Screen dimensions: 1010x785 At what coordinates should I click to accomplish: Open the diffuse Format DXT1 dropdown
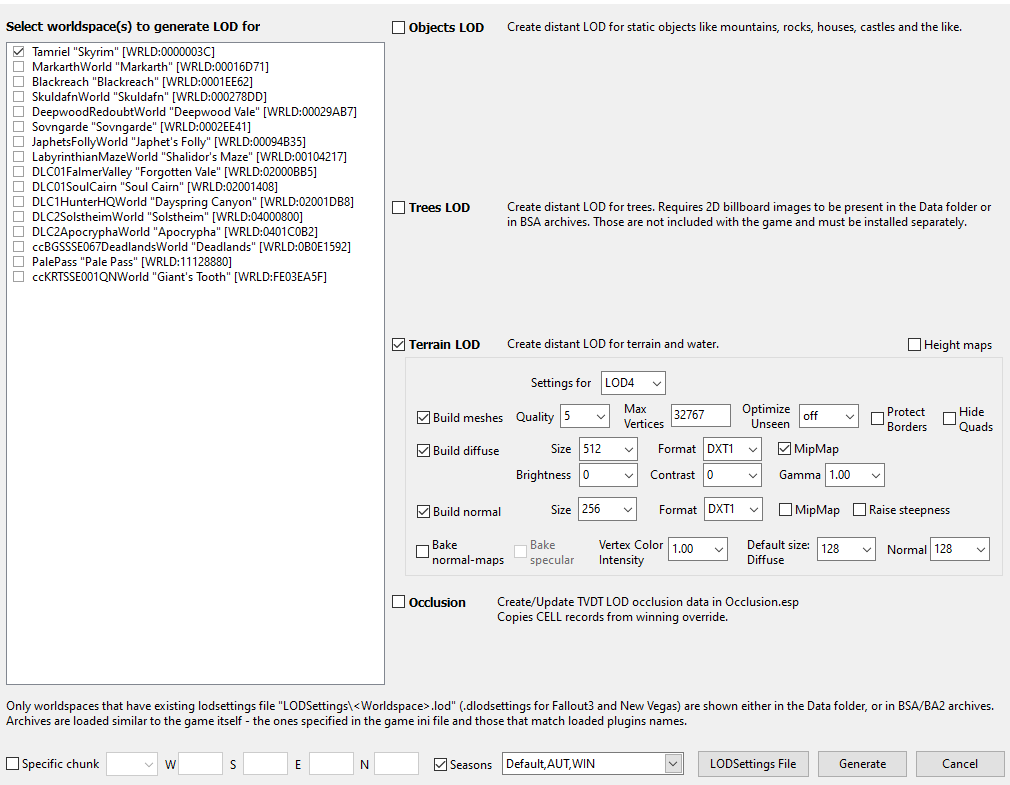pos(732,449)
